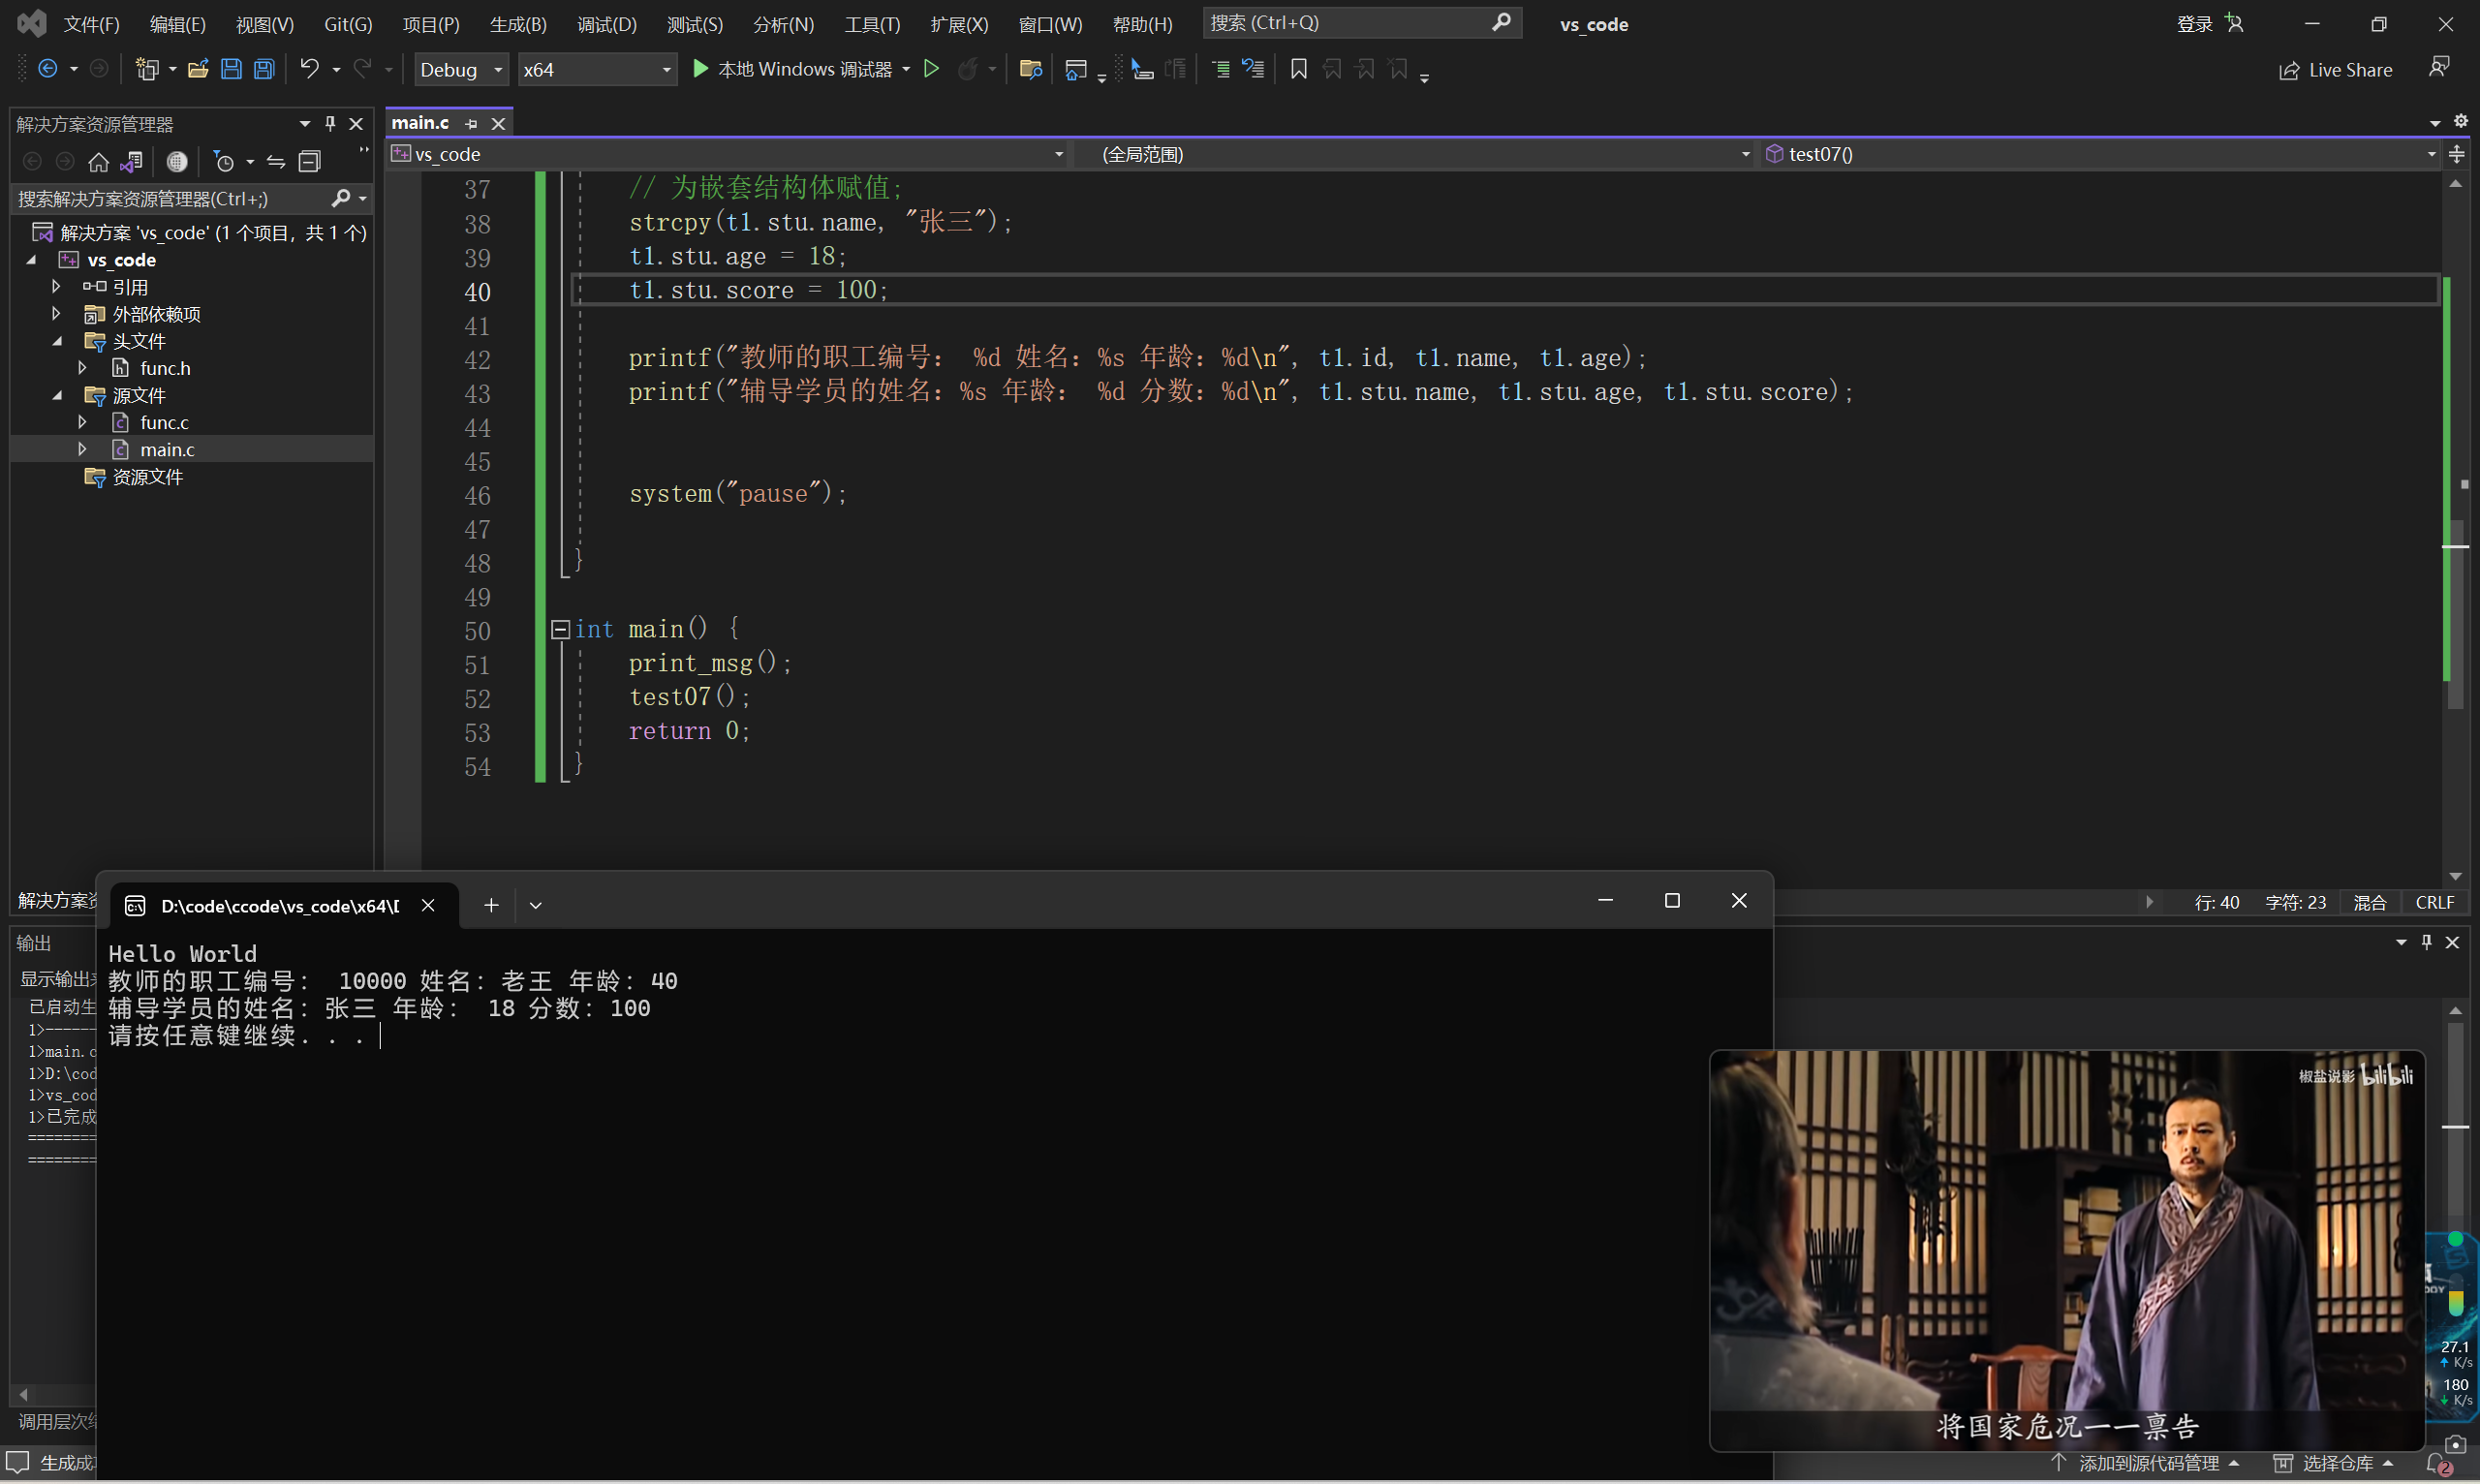The height and width of the screenshot is (1484, 2480).
Task: Open debugger target dropdown arrow
Action: pyautogui.click(x=906, y=69)
